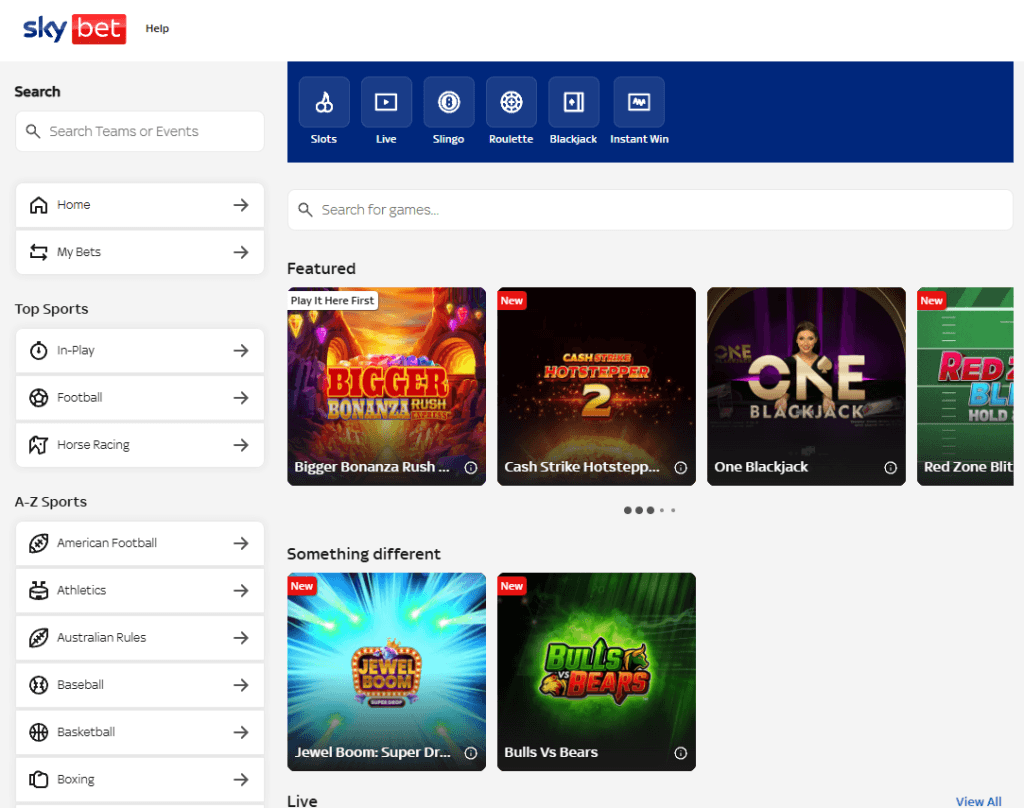Launch Red Zone Blitz game thumbnail
1024x808 pixels.
tap(965, 386)
